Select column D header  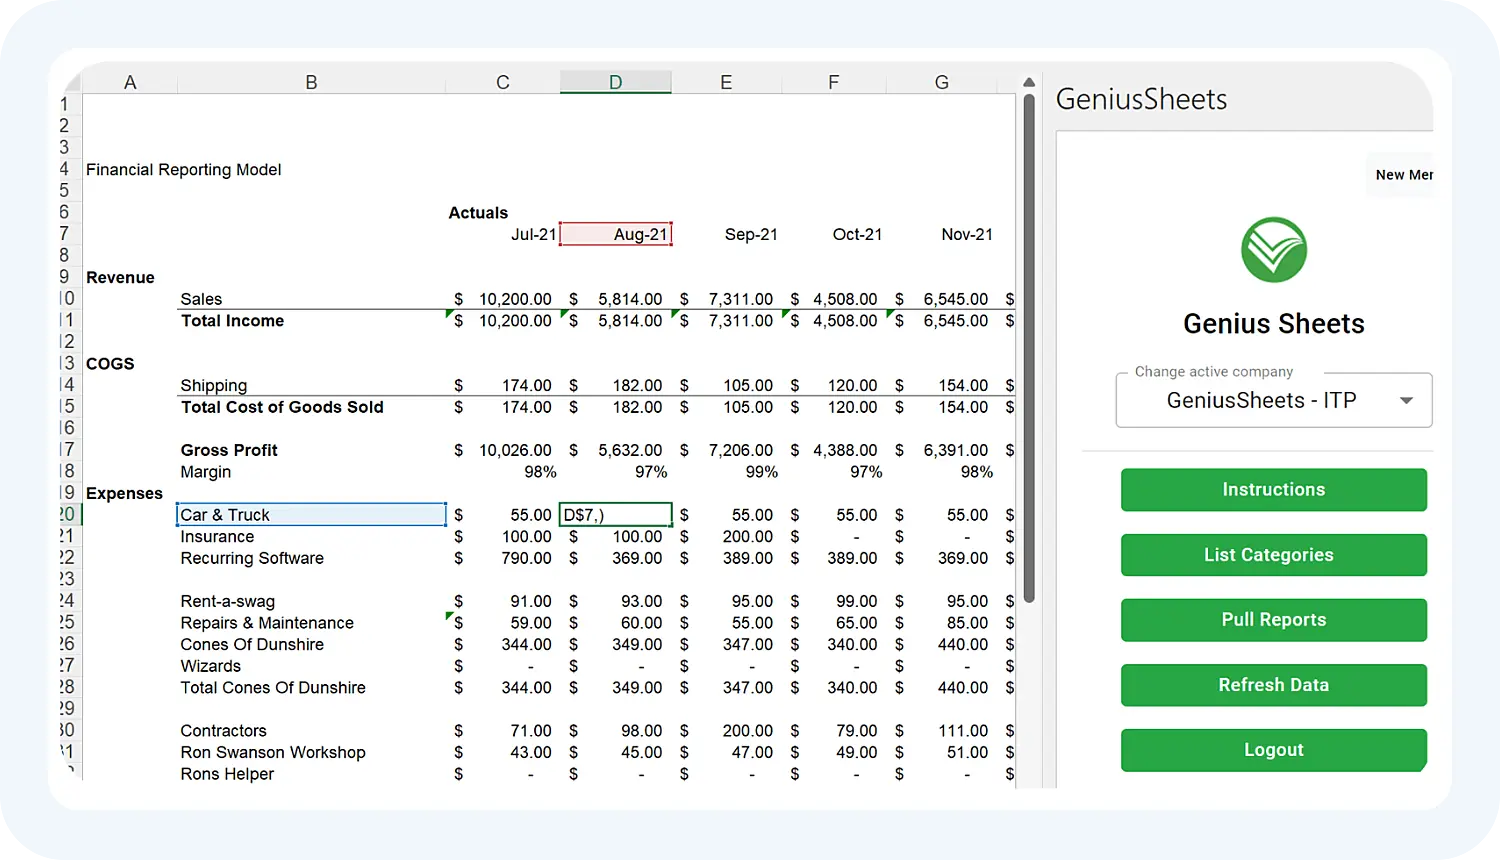(x=616, y=83)
